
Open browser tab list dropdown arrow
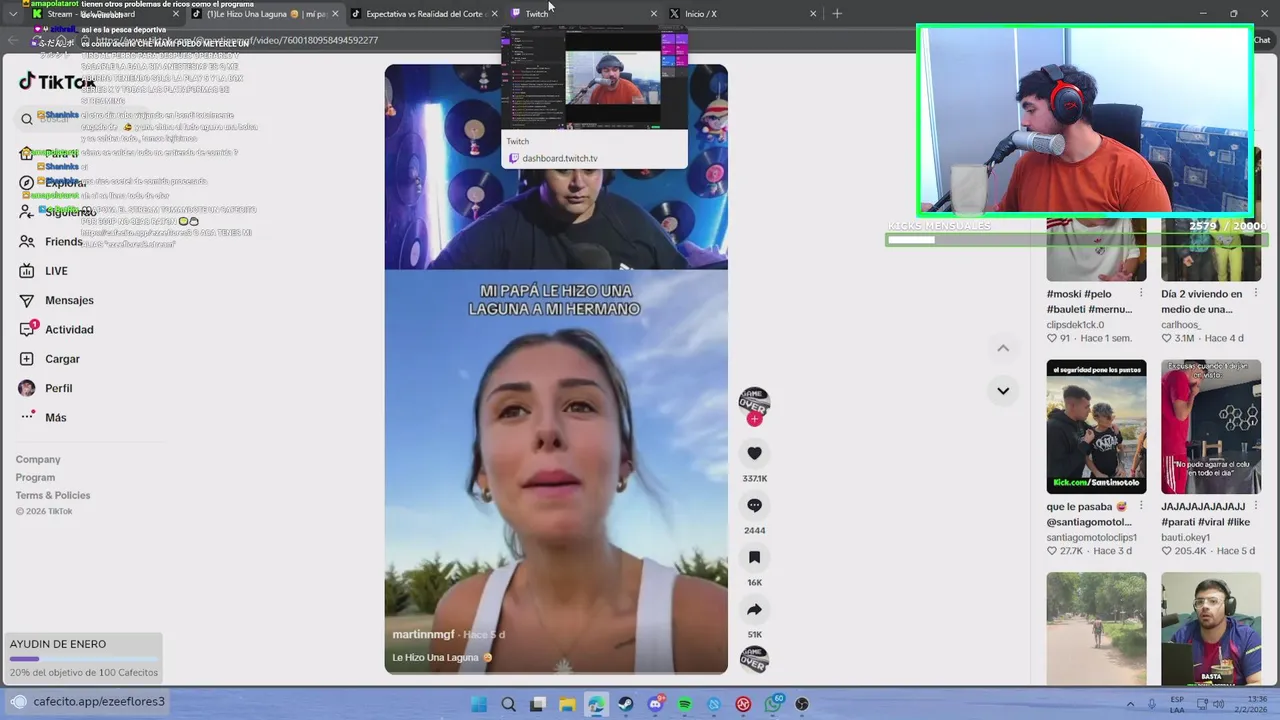click(x=13, y=14)
